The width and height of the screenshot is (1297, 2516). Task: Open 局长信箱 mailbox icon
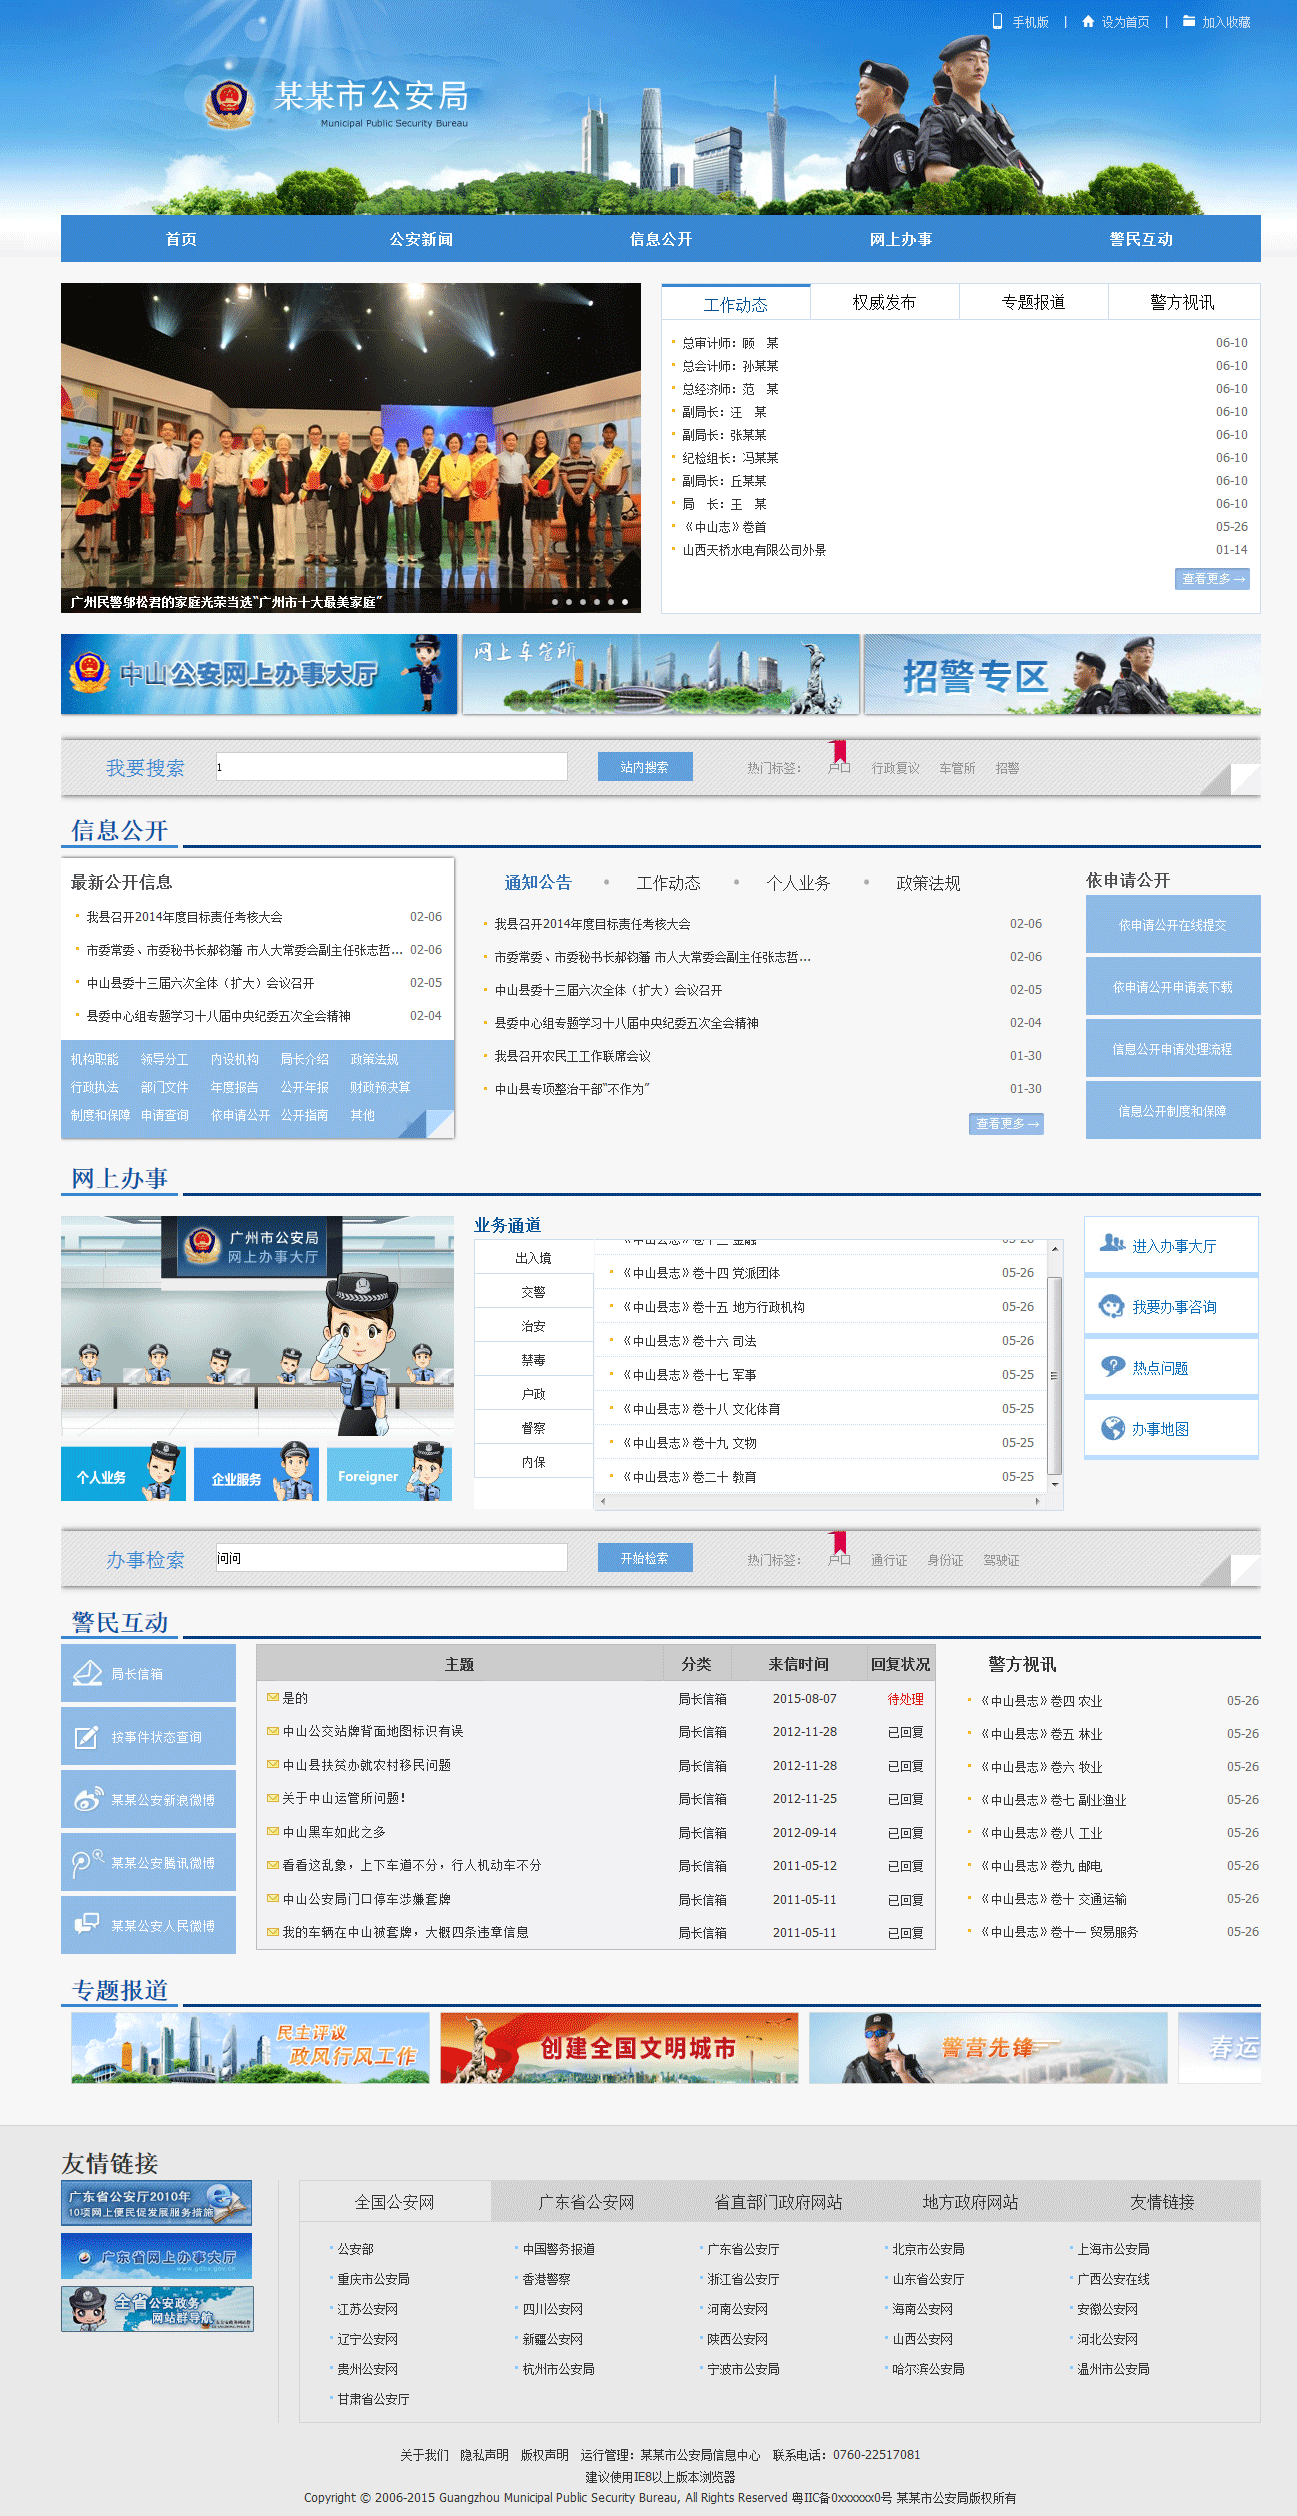[88, 1673]
